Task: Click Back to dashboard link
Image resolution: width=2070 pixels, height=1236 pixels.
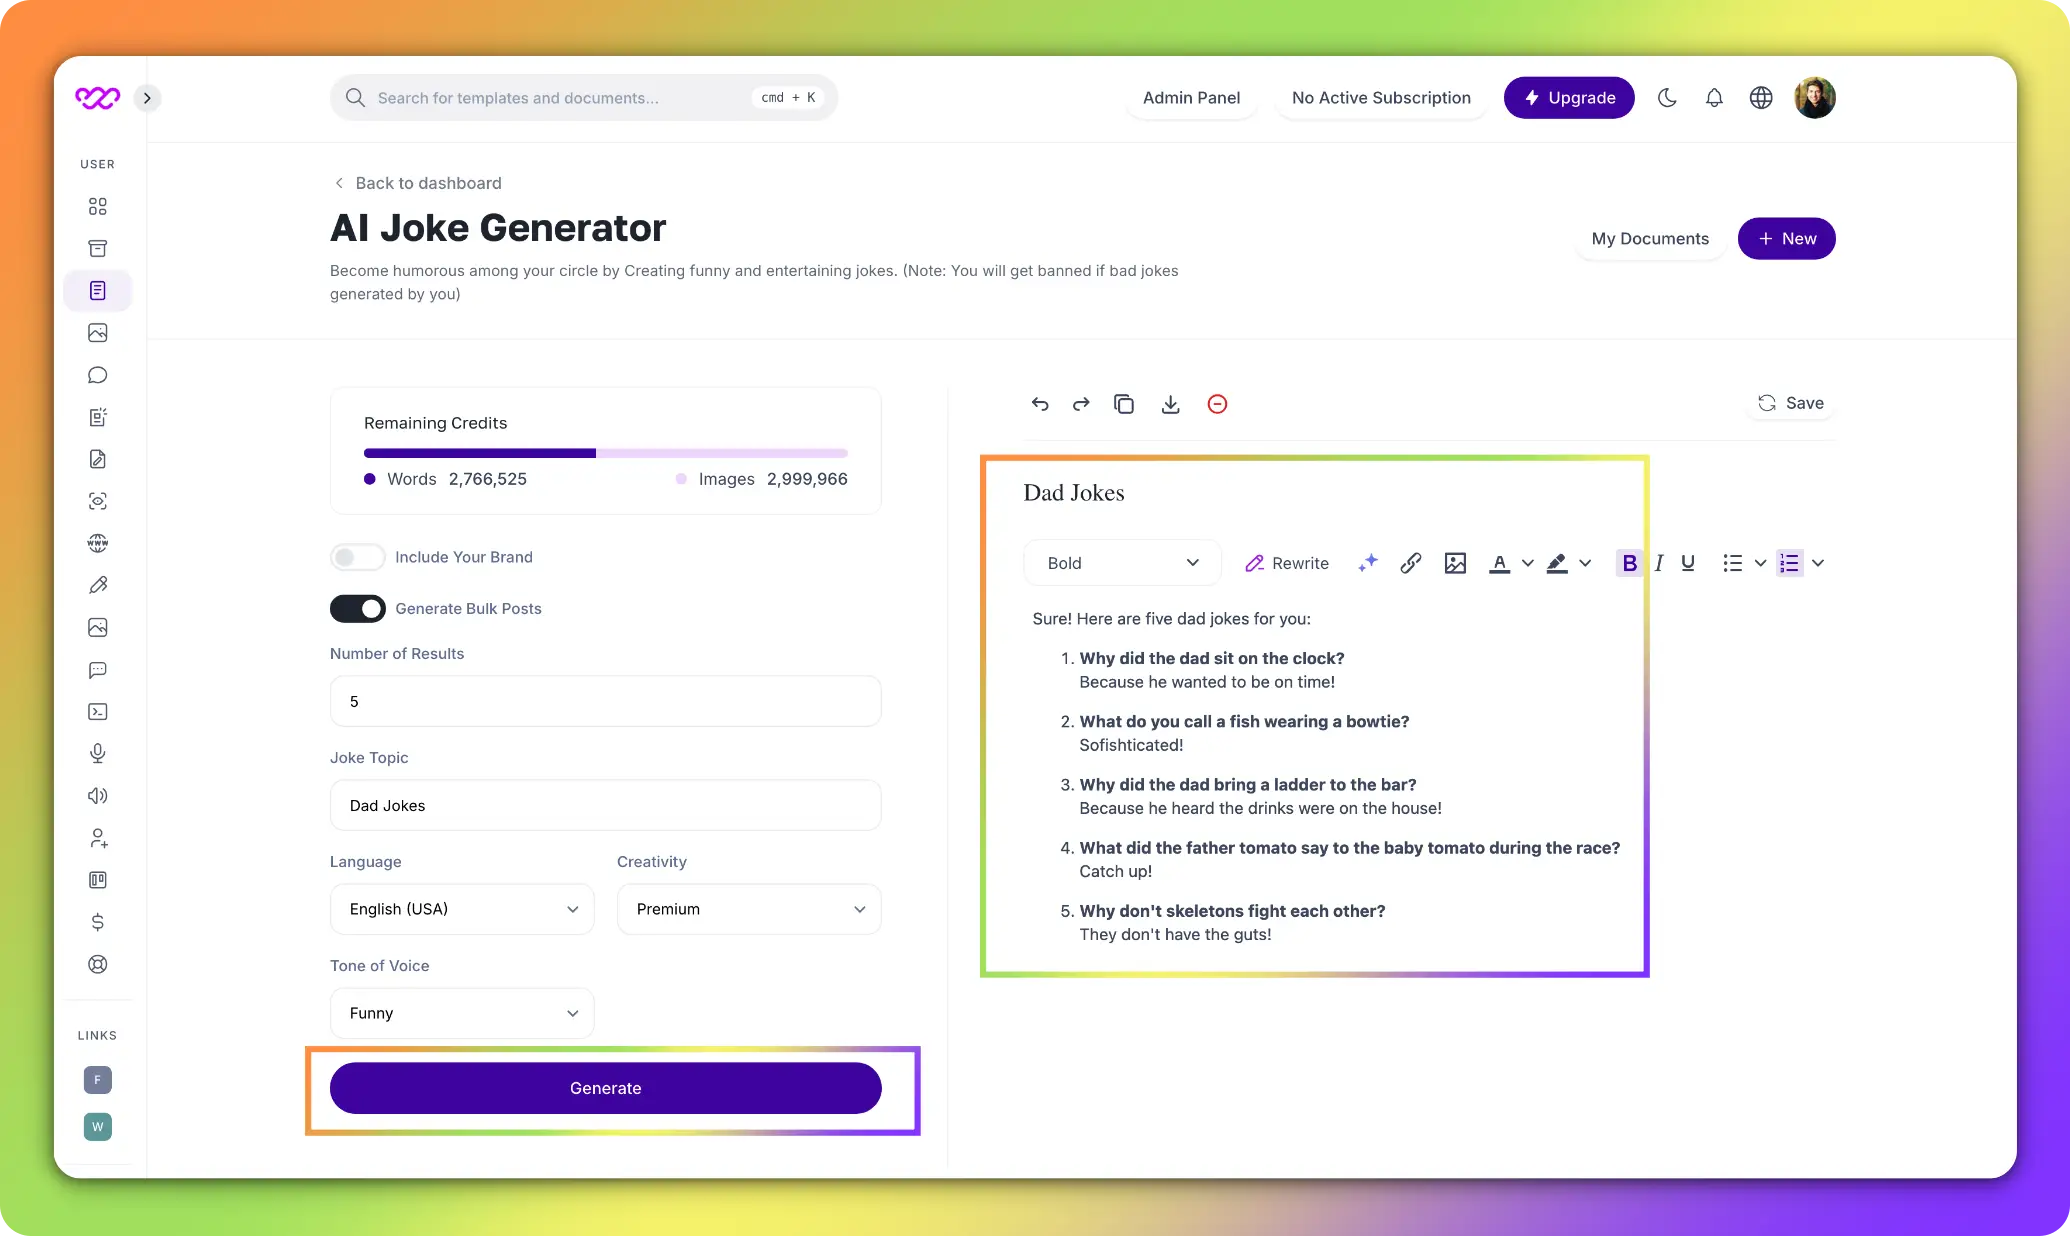Action: click(416, 182)
